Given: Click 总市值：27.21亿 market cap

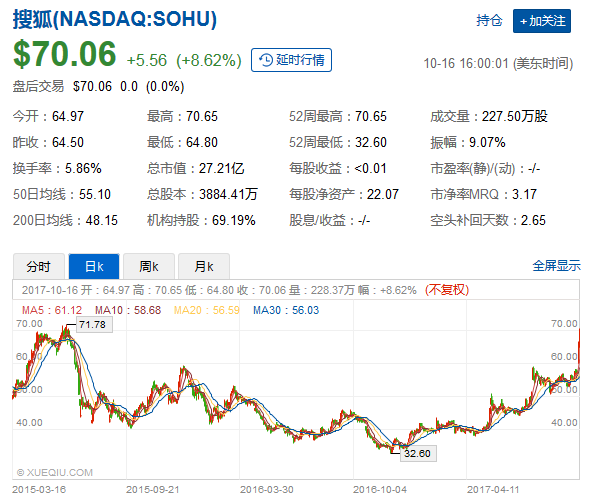Looking at the screenshot, I should point(195,168).
